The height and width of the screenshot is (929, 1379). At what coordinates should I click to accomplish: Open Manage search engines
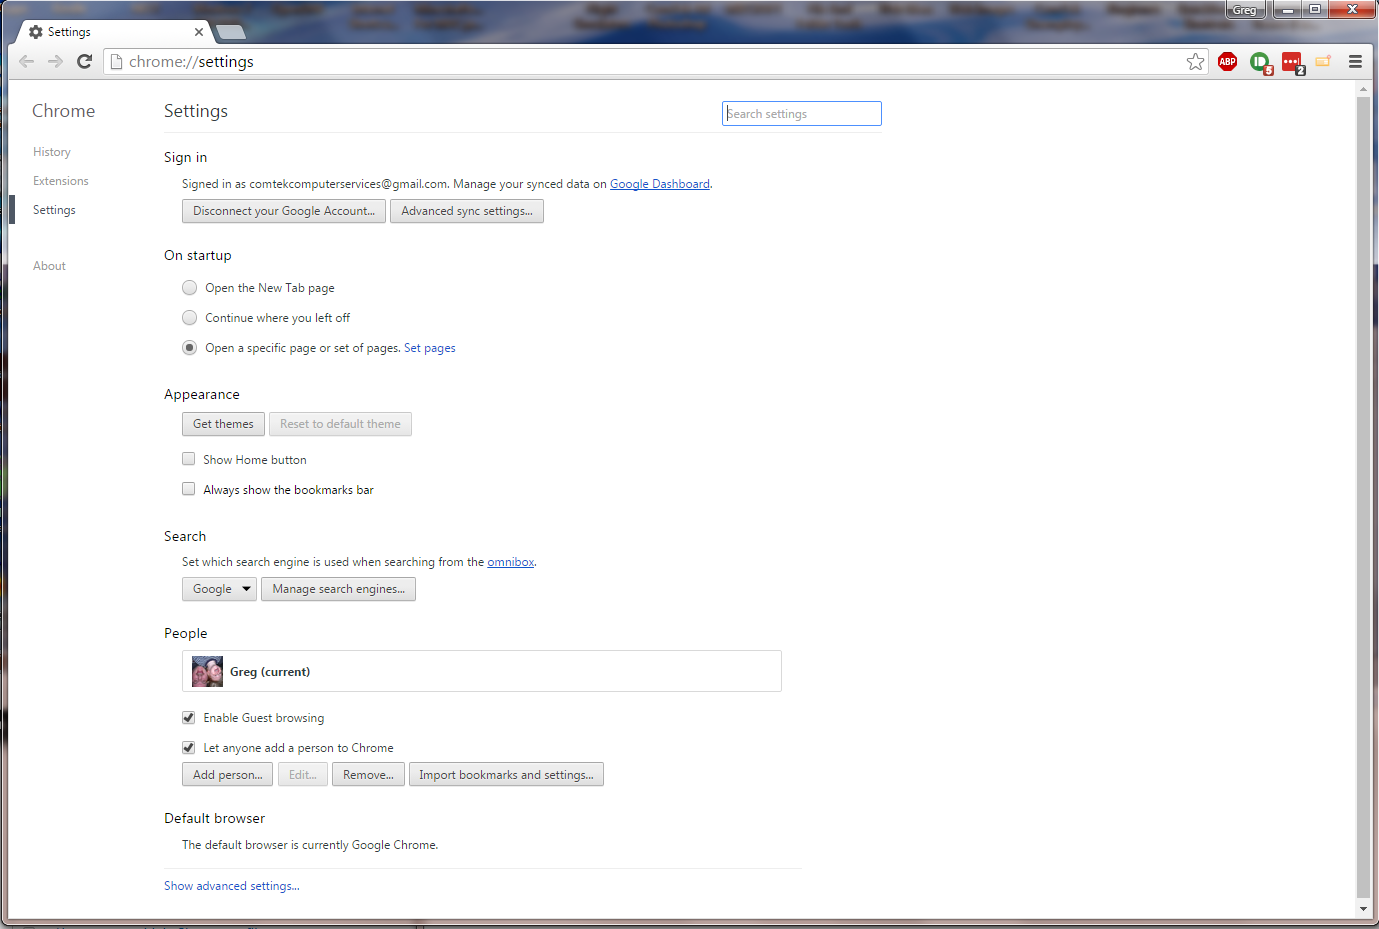click(x=338, y=589)
